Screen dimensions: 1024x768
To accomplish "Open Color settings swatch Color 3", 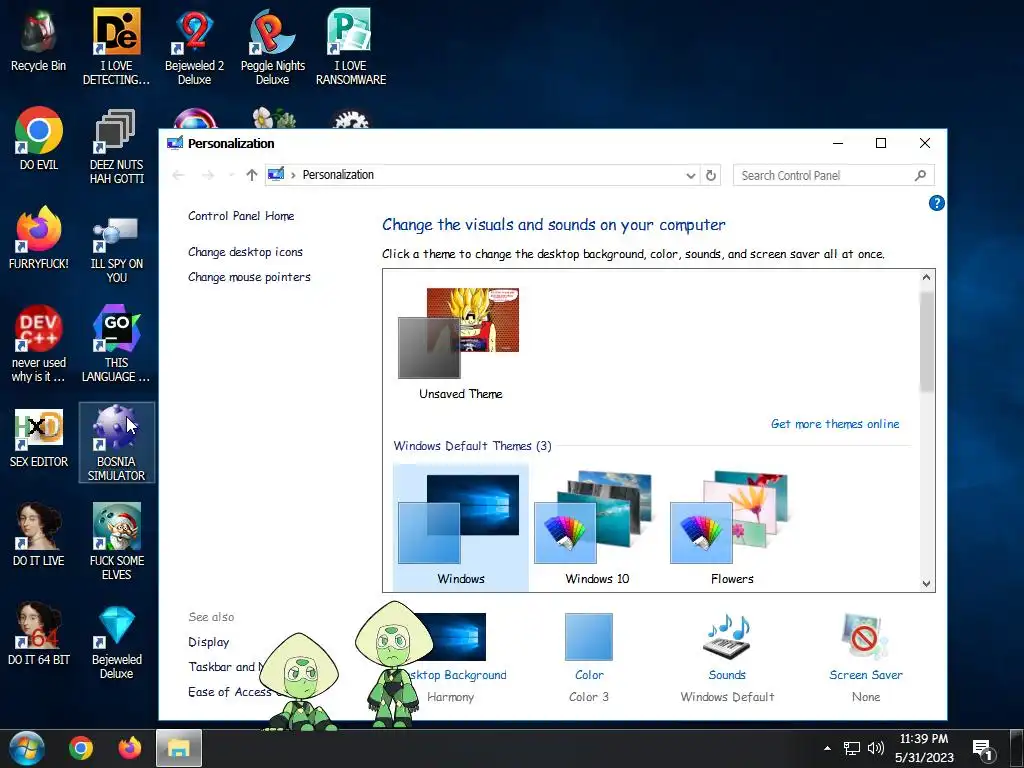I will coord(589,658).
